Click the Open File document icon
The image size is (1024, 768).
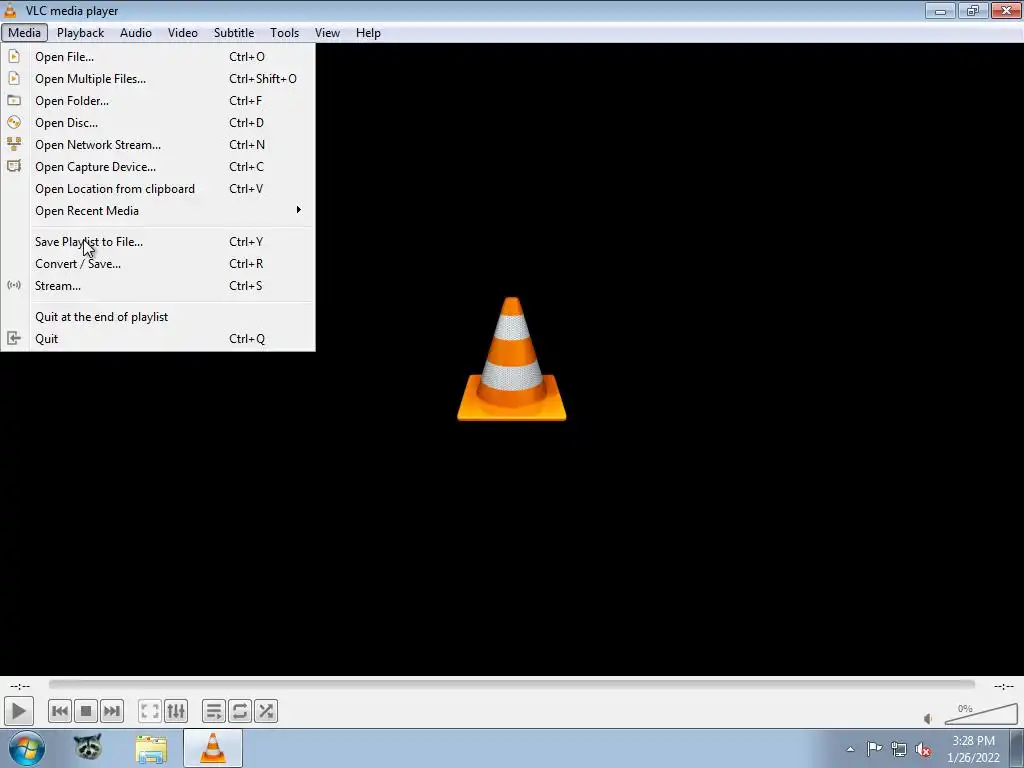[14, 57]
